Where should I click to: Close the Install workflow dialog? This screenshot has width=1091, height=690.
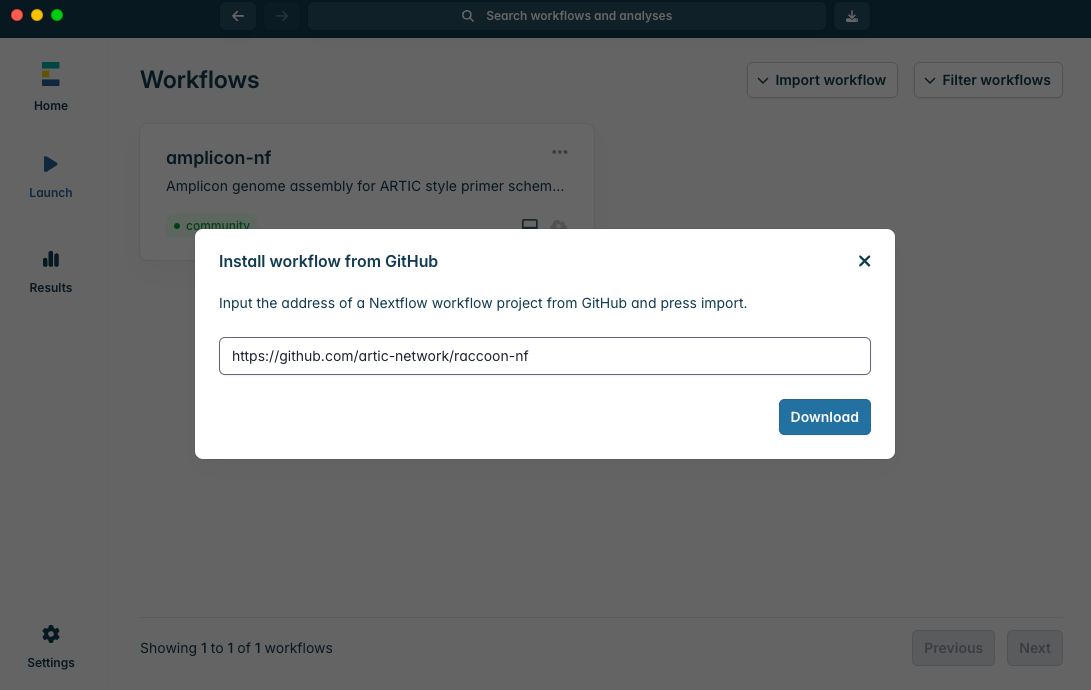865,261
